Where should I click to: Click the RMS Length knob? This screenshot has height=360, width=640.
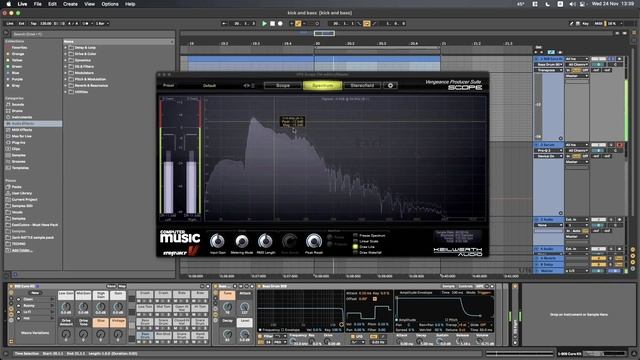pyautogui.click(x=265, y=241)
